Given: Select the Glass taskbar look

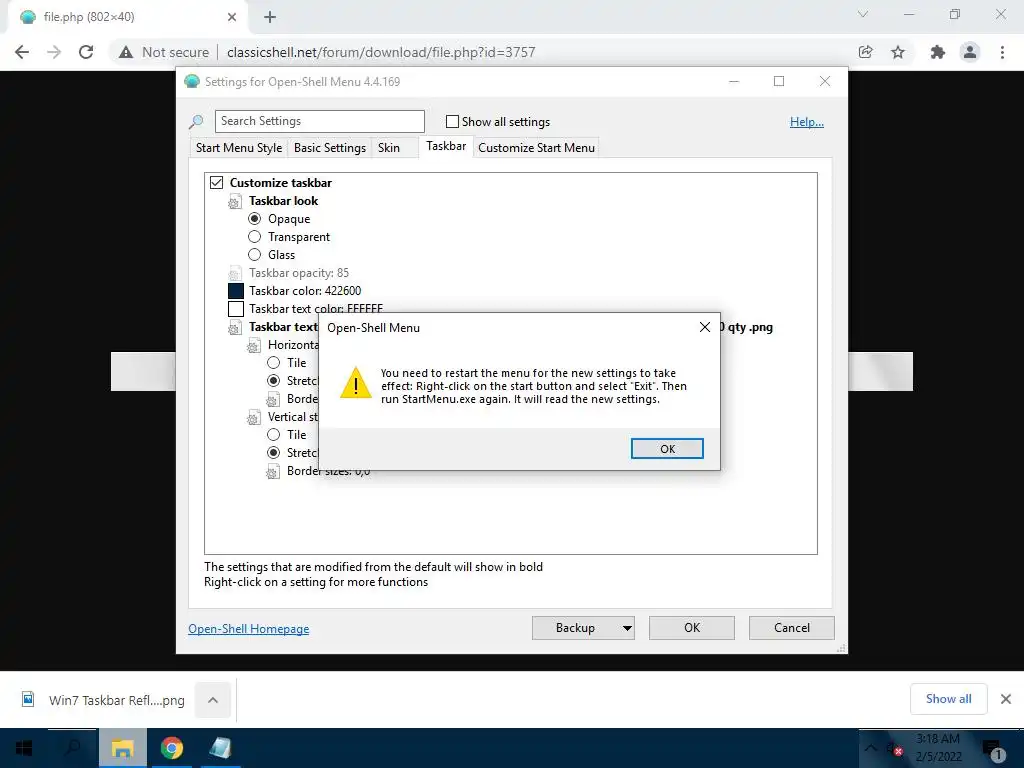Looking at the screenshot, I should click(255, 255).
